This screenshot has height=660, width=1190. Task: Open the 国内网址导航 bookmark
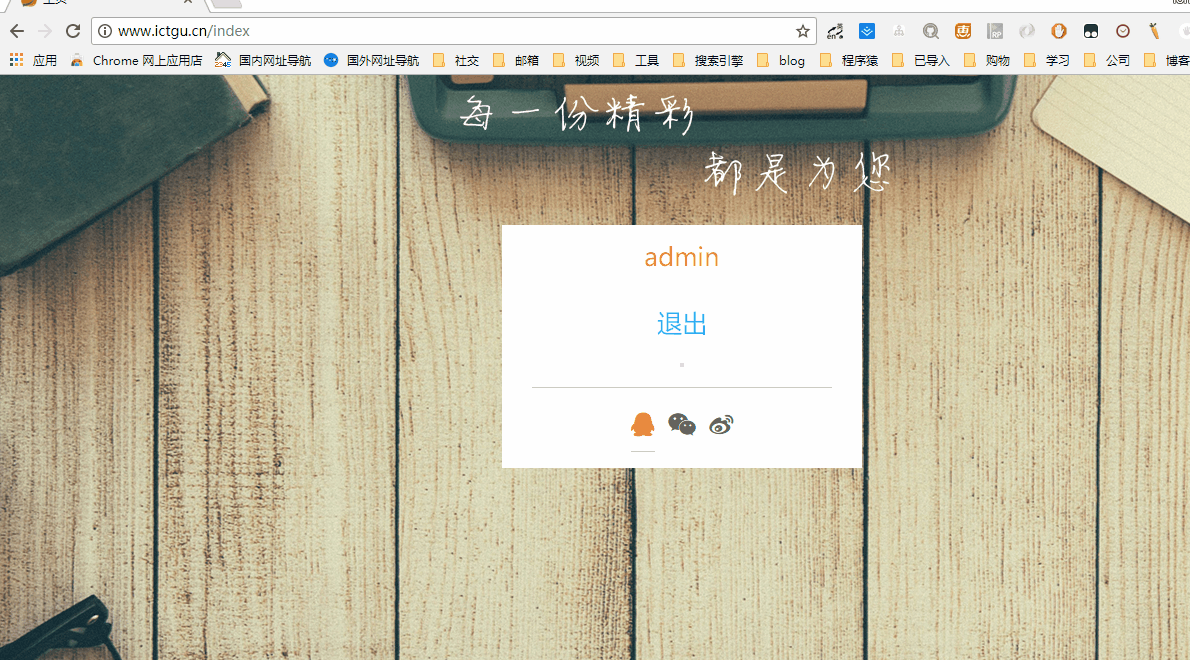click(x=263, y=61)
